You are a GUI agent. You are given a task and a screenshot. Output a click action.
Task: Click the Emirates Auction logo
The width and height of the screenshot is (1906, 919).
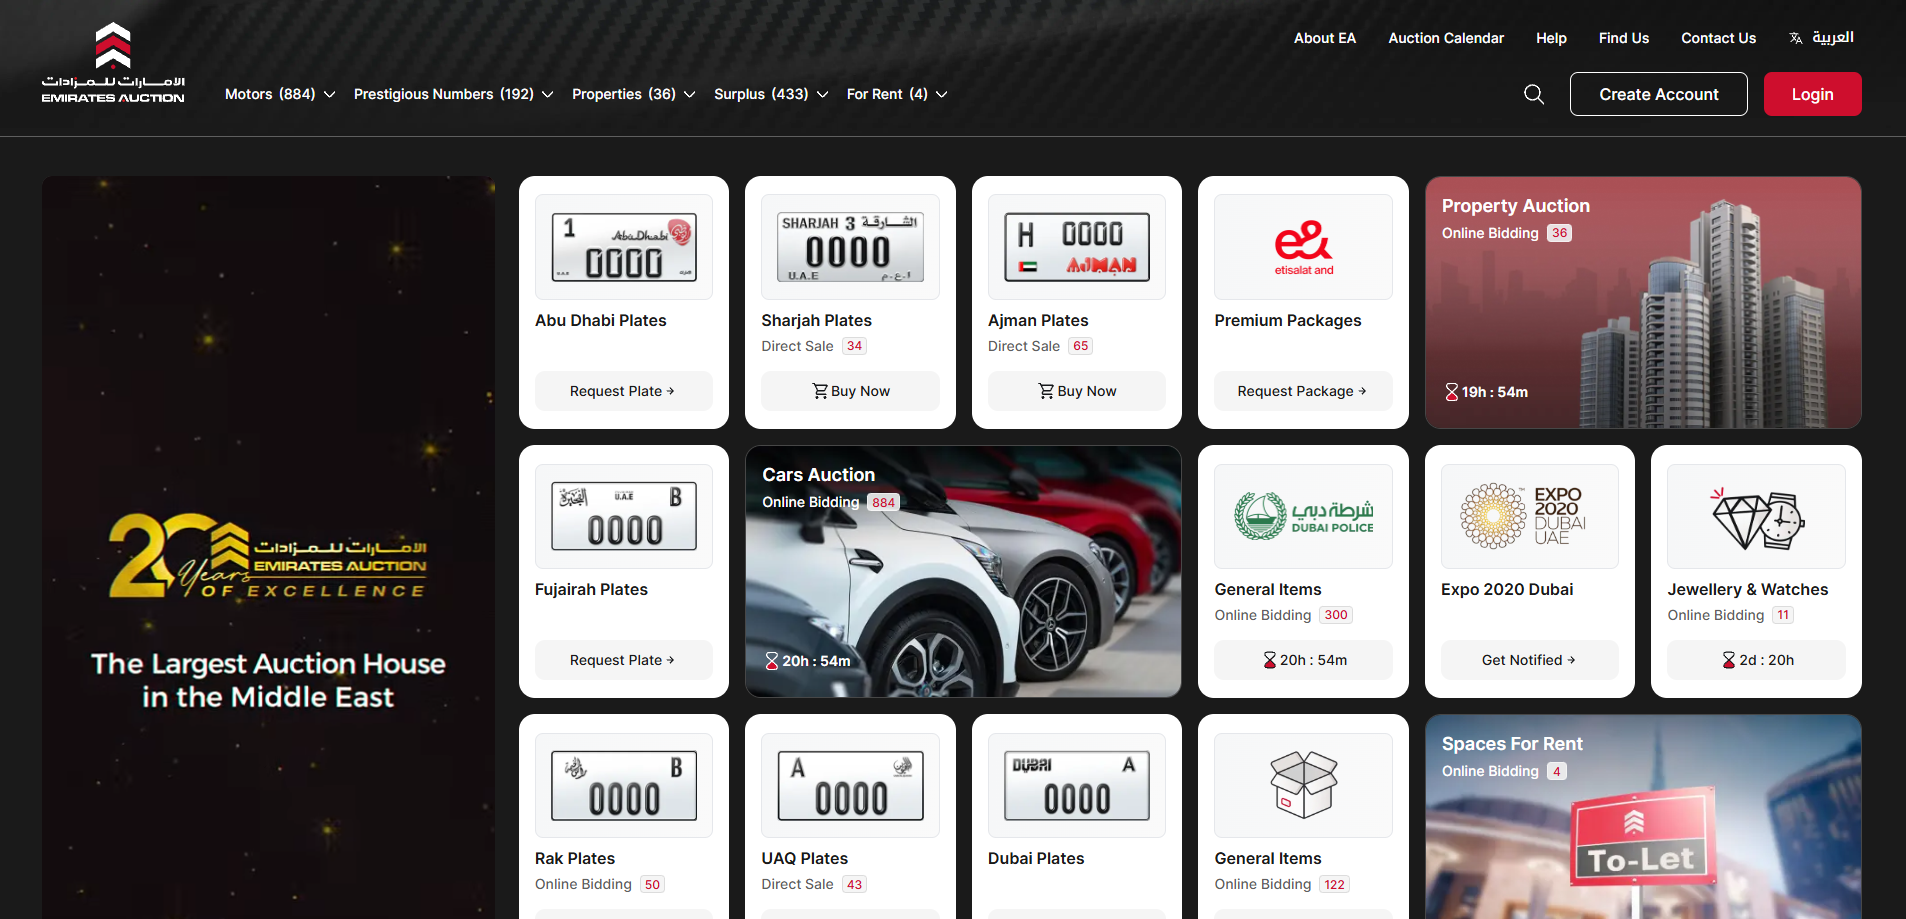click(x=113, y=63)
